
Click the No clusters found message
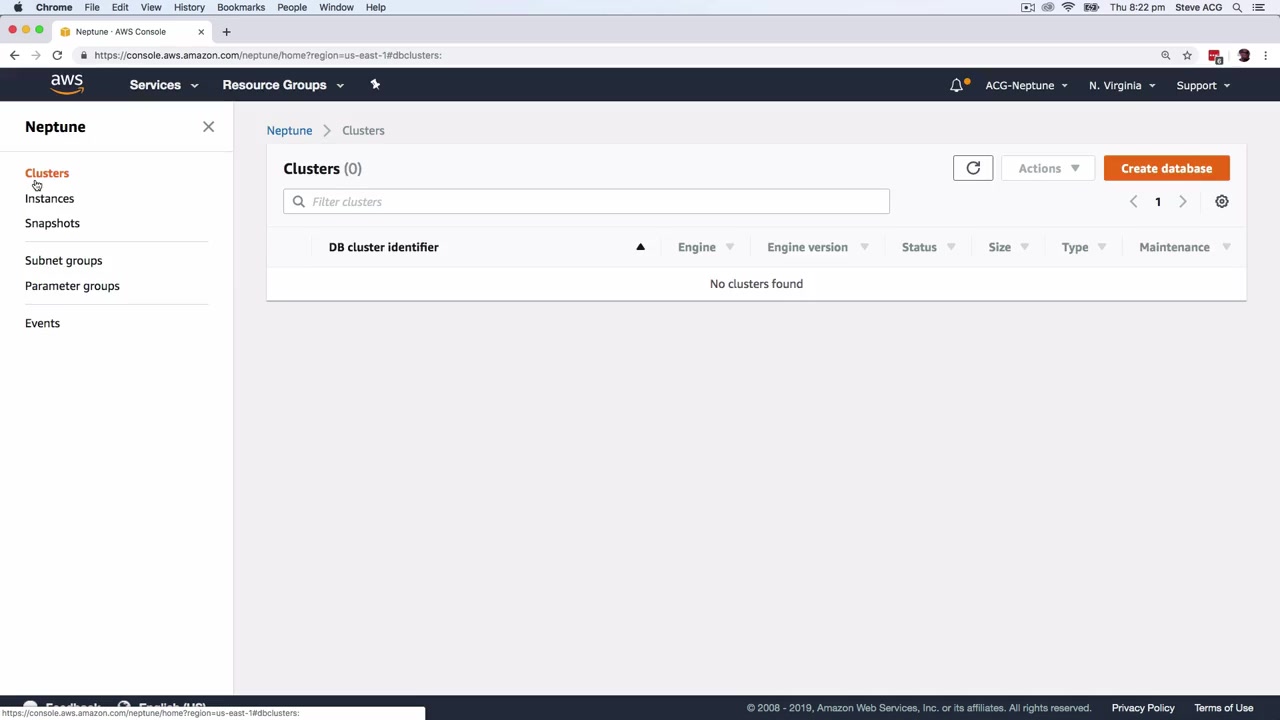click(x=756, y=284)
